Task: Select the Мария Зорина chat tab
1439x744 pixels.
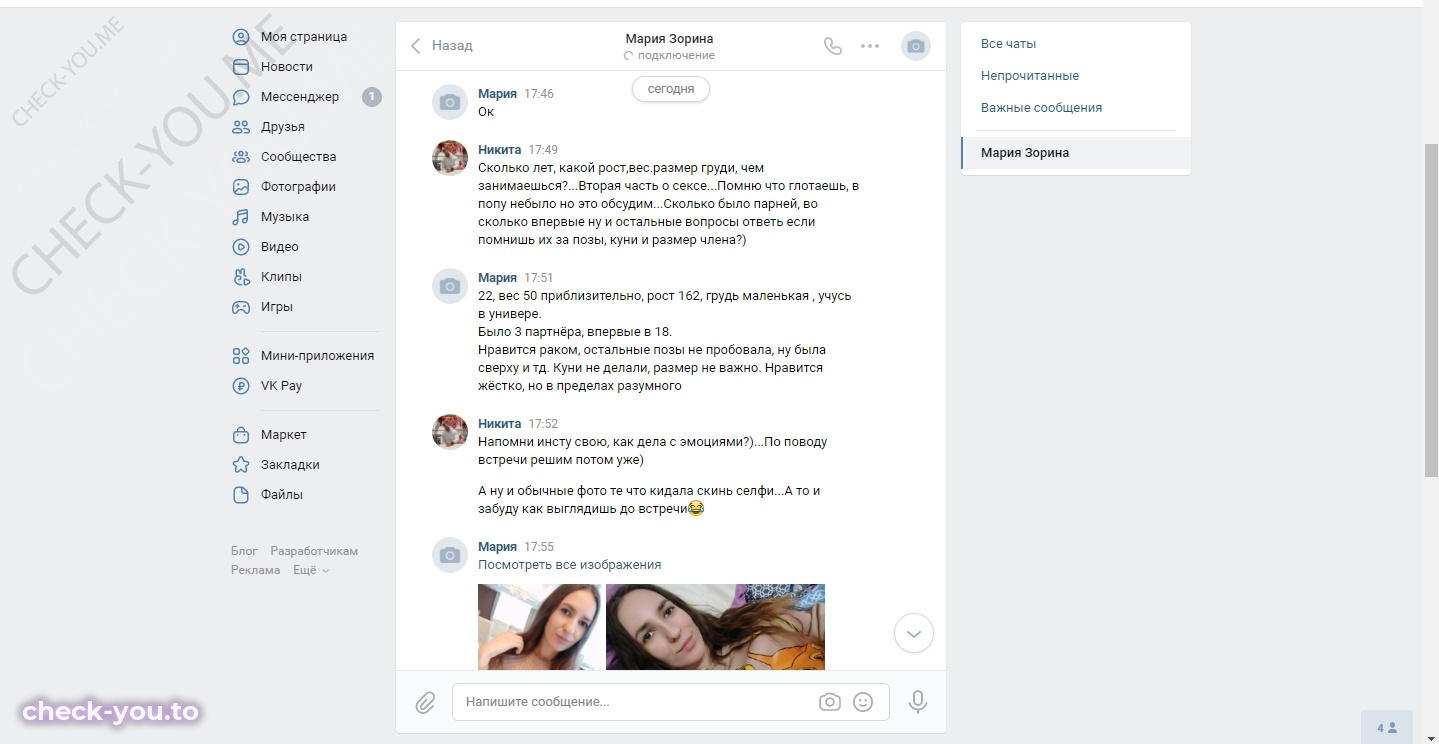Action: point(1076,153)
